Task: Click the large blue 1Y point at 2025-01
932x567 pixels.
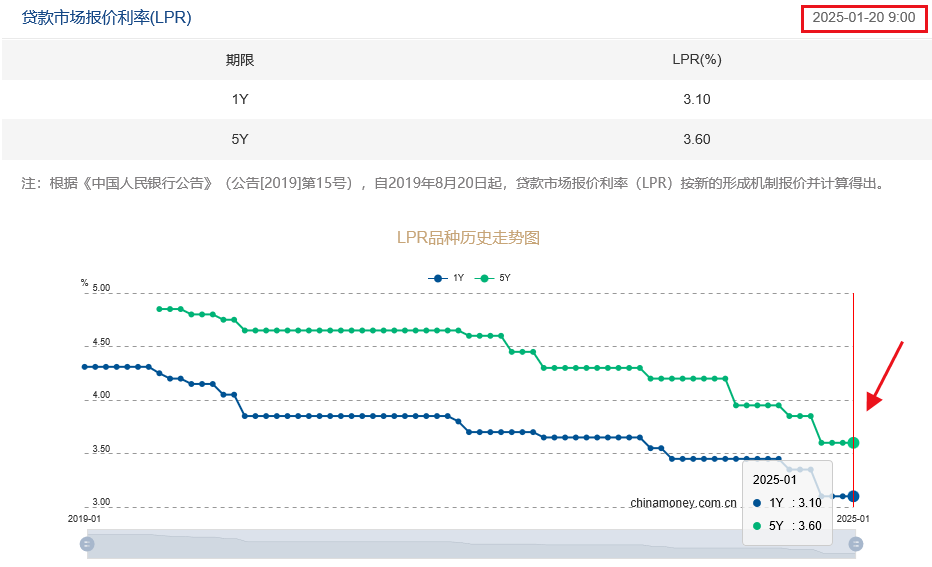Action: [x=854, y=496]
